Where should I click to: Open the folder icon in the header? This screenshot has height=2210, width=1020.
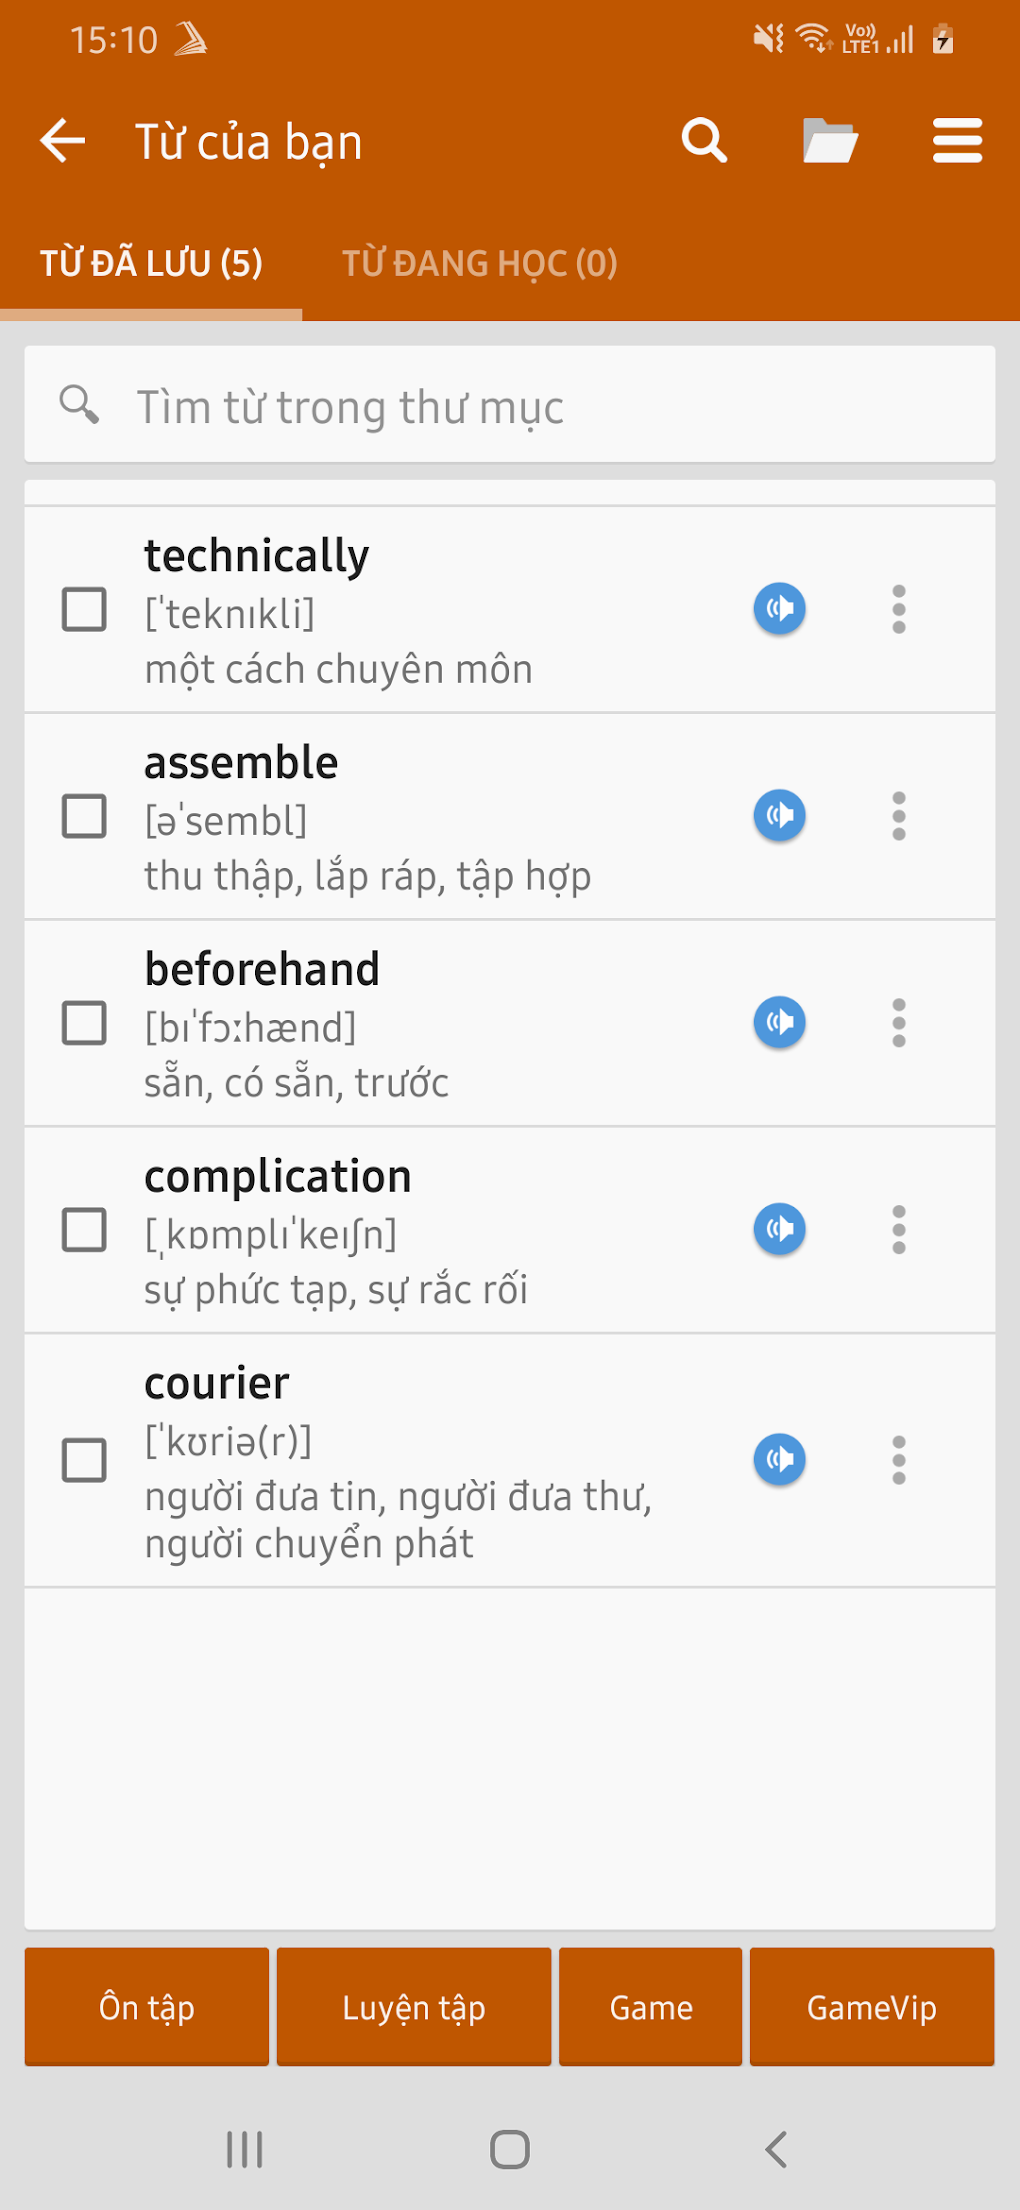point(829,140)
